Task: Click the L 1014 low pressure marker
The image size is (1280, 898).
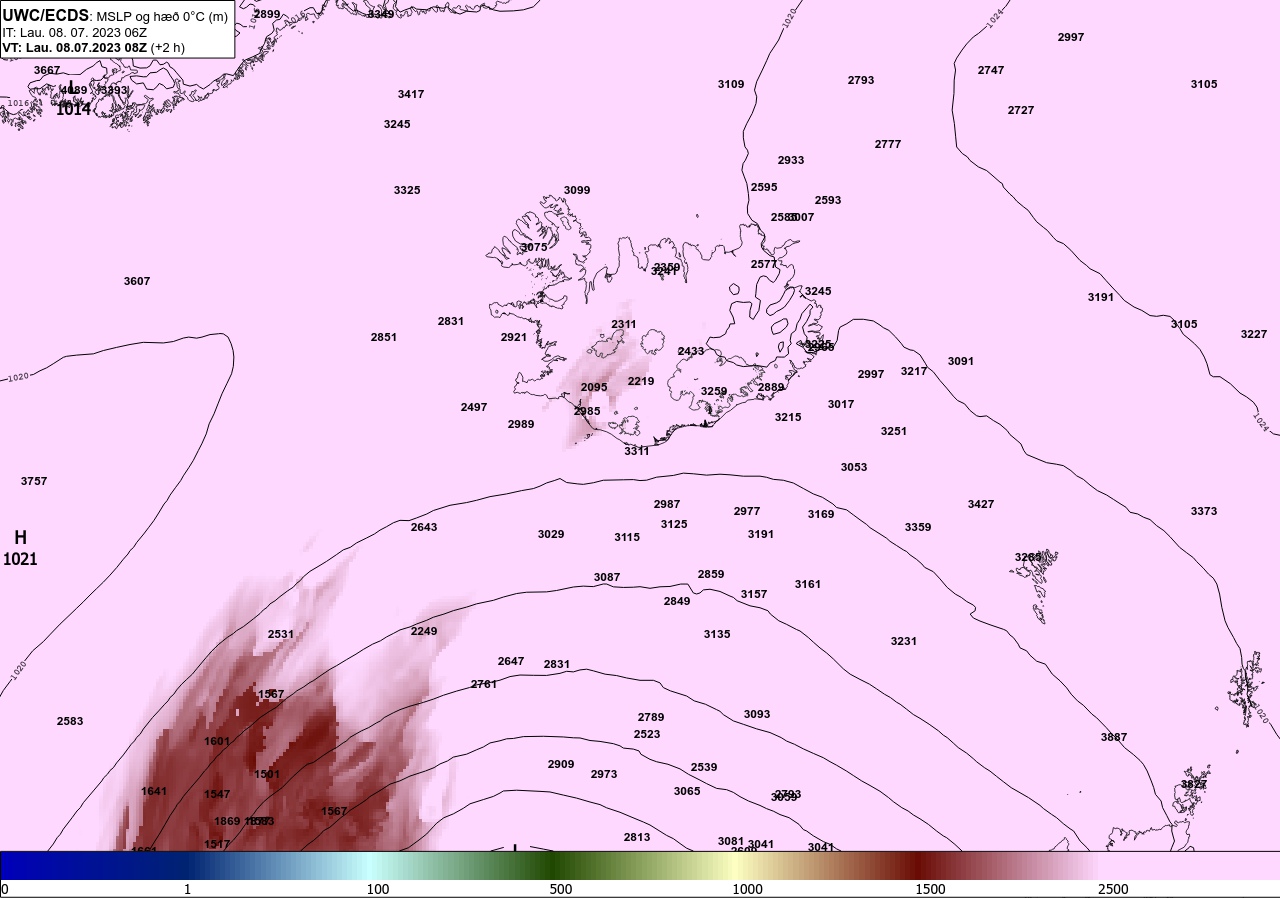Action: [72, 100]
